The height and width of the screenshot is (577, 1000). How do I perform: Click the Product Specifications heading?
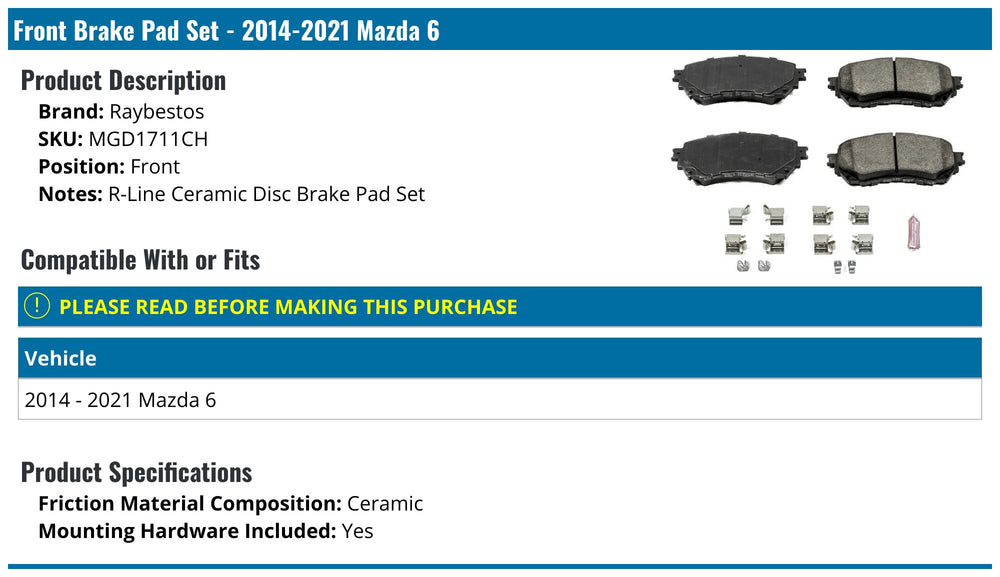136,472
